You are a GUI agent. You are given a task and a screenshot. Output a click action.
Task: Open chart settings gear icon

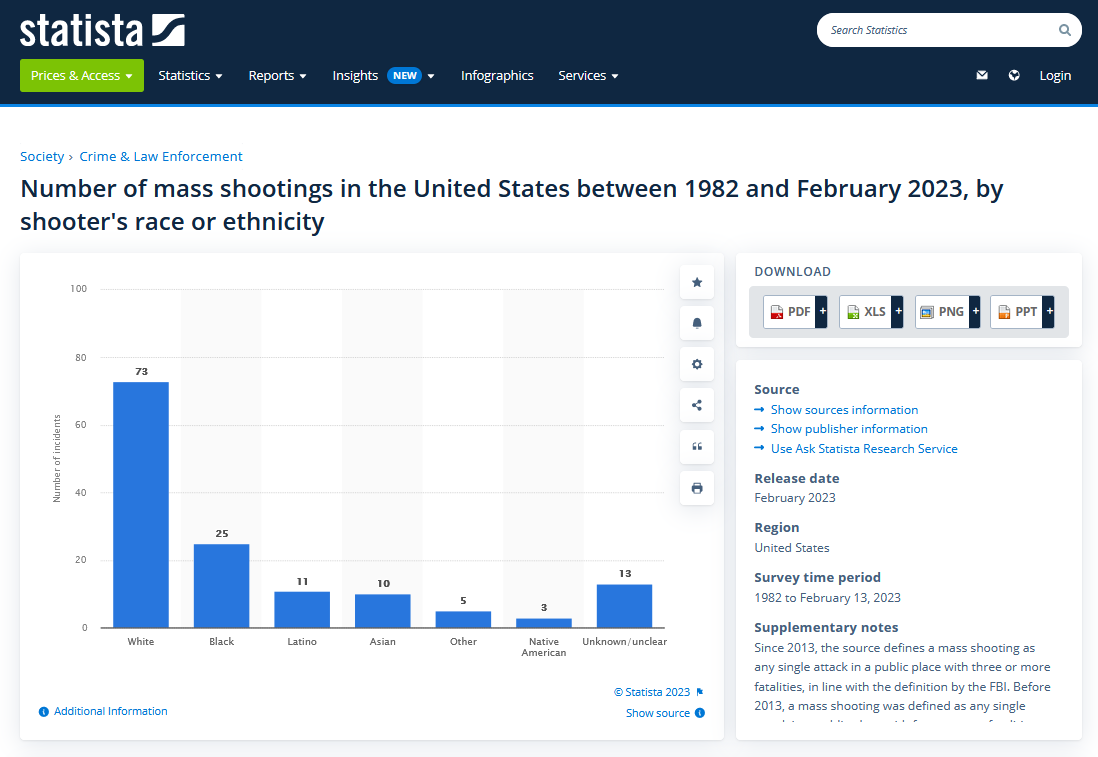(x=697, y=364)
